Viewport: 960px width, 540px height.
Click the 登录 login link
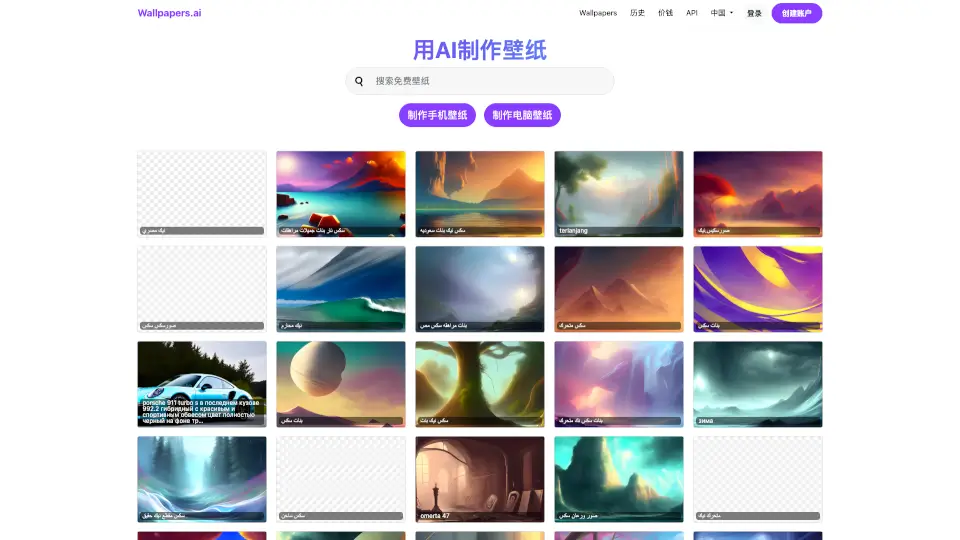click(754, 13)
